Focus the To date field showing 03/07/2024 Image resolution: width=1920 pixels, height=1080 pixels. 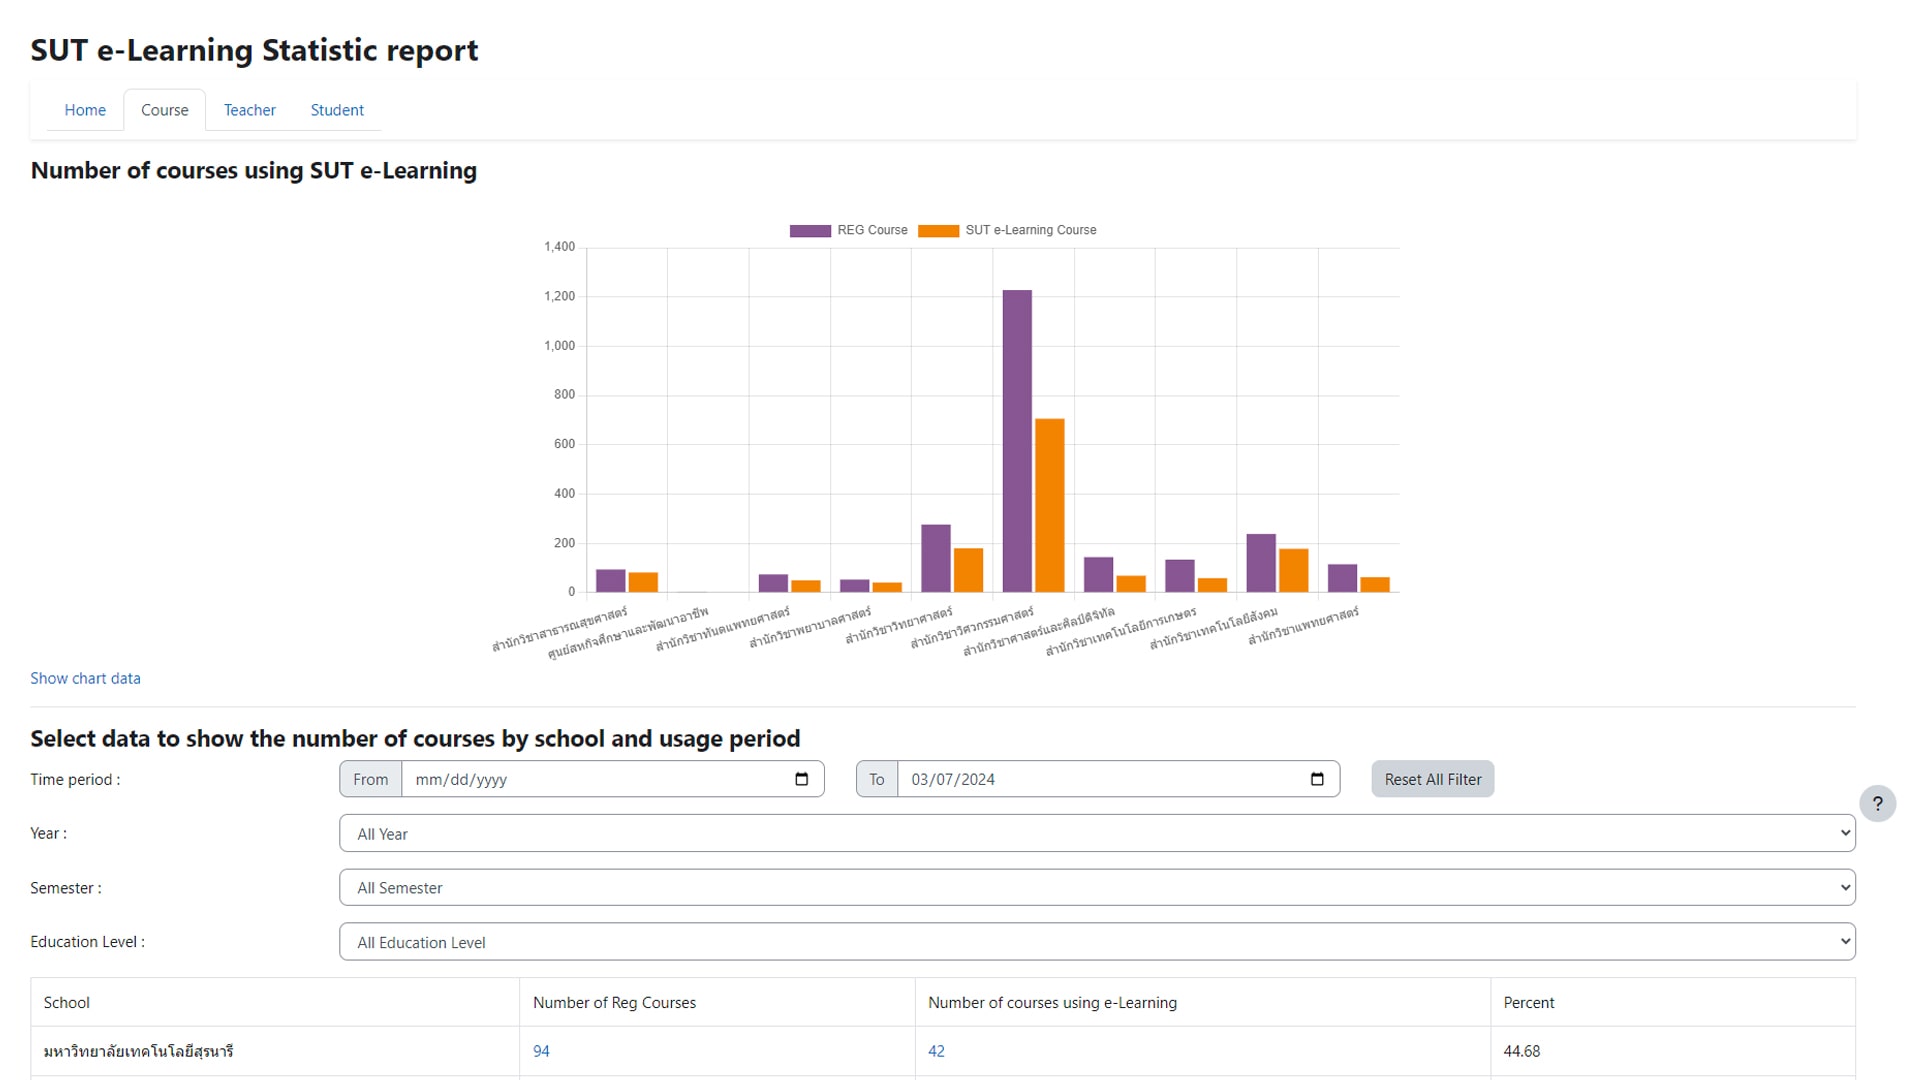1118,779
